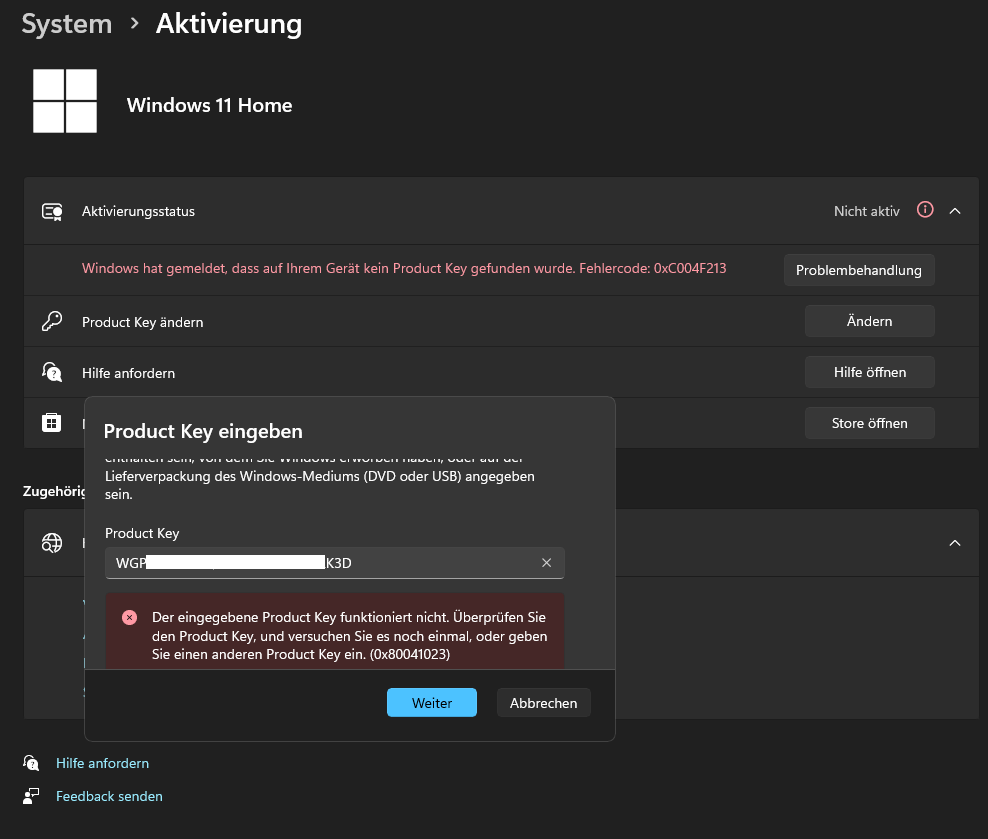The image size is (988, 839).
Task: Collapse the Aktivierungsstatus section
Action: tap(955, 211)
